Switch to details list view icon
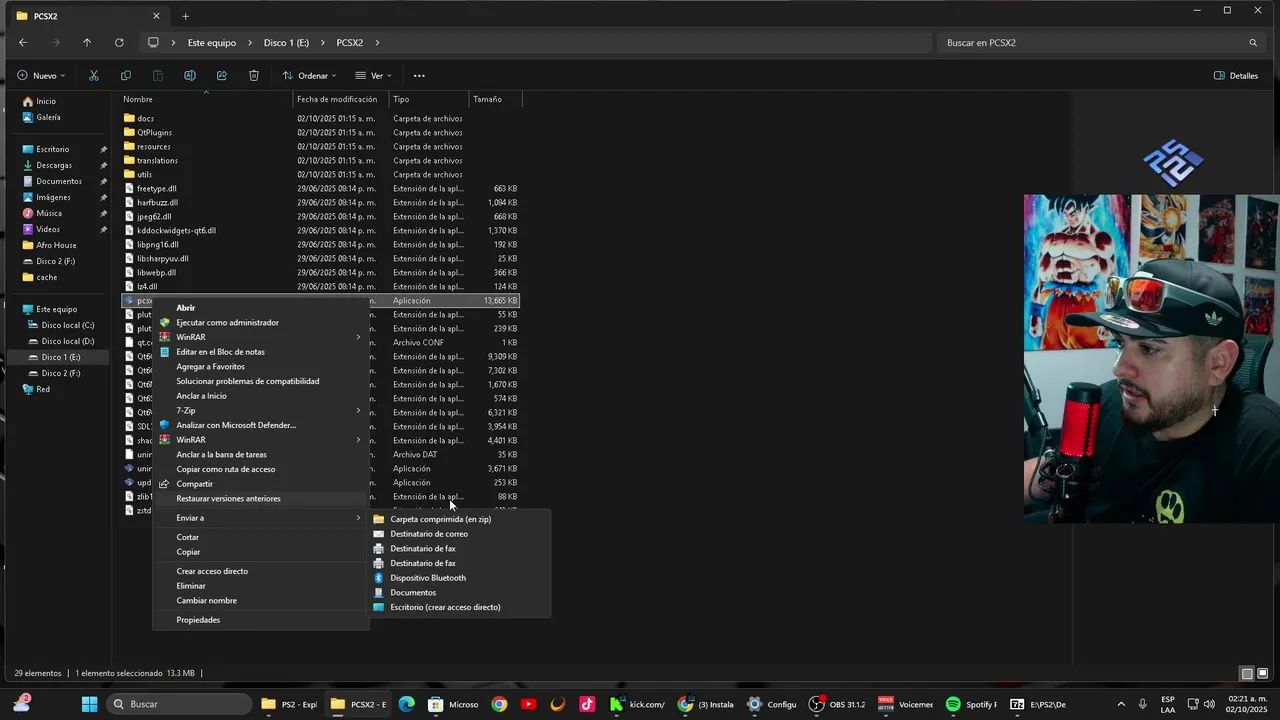 click(1247, 673)
